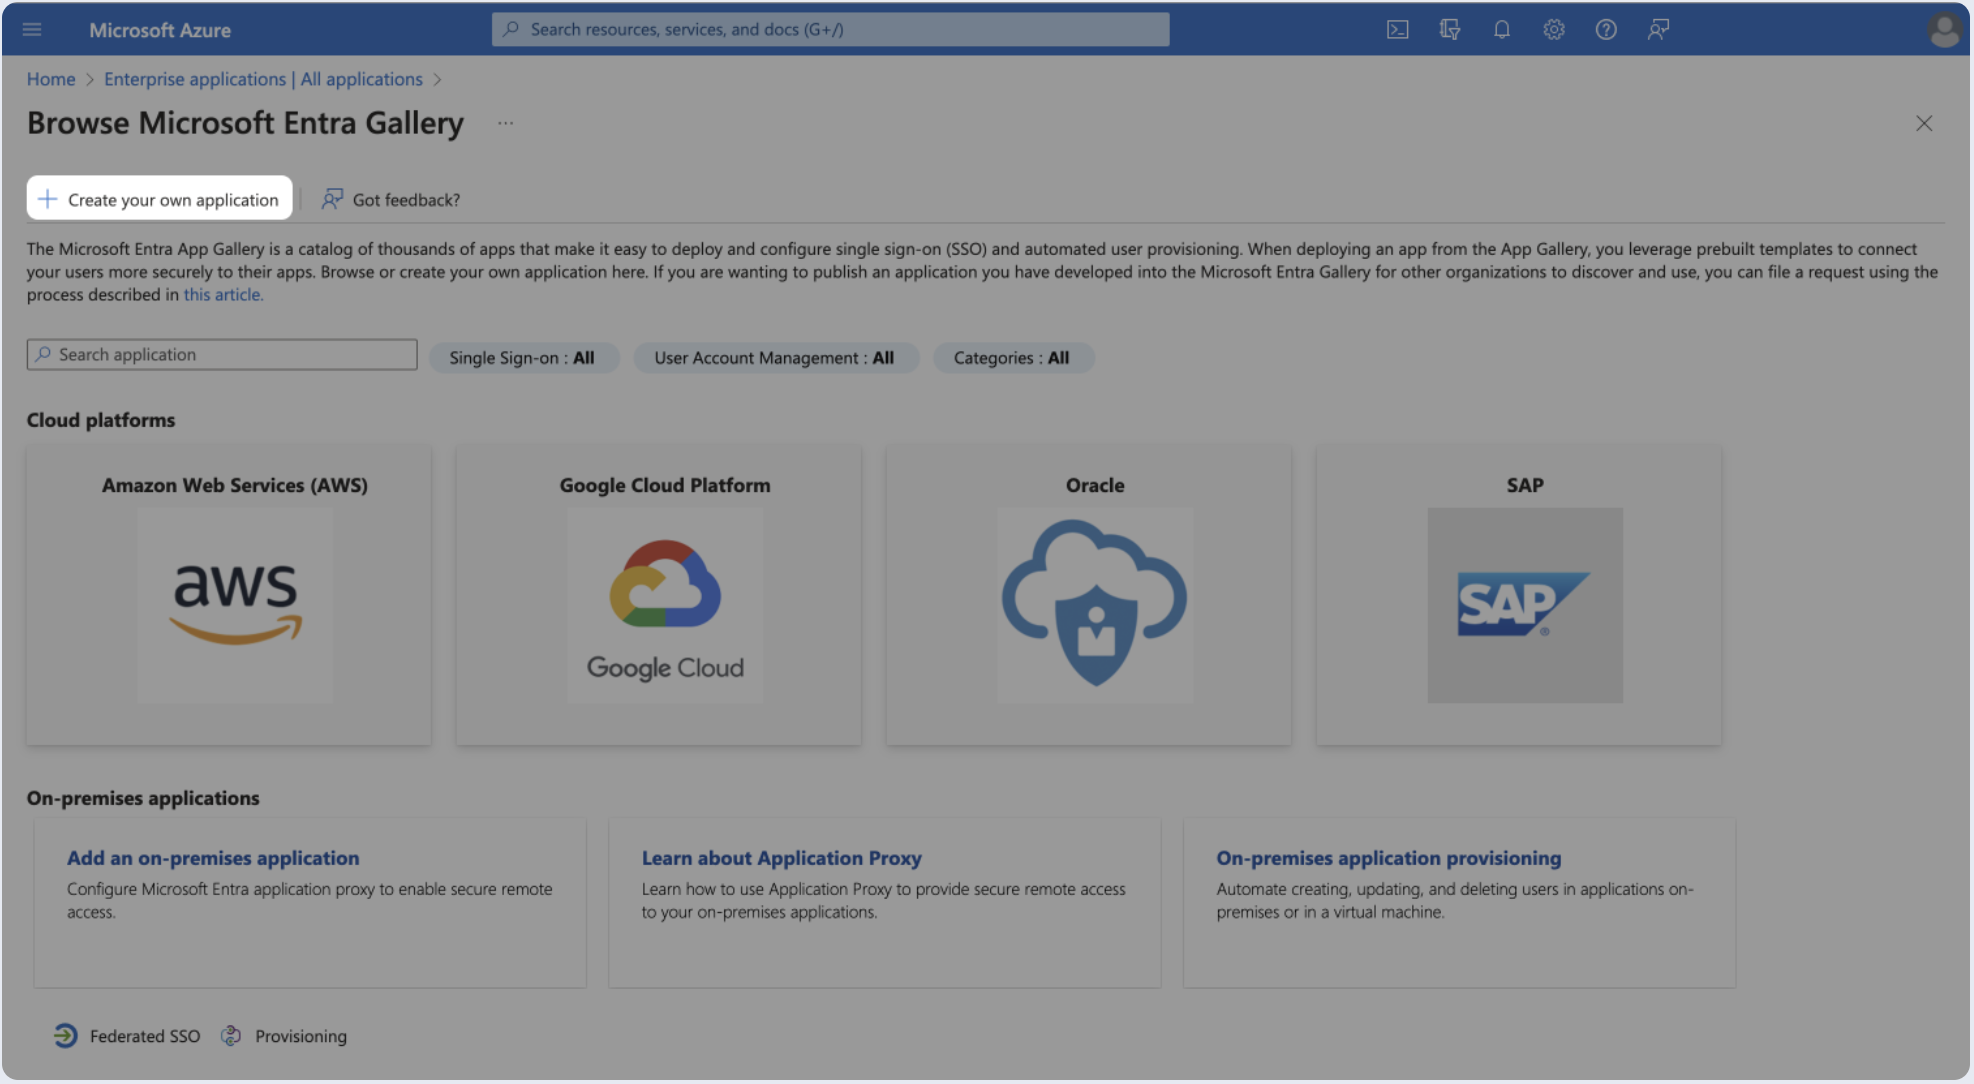Expand Single Sign-on filter
1974x1084 pixels.
522,358
